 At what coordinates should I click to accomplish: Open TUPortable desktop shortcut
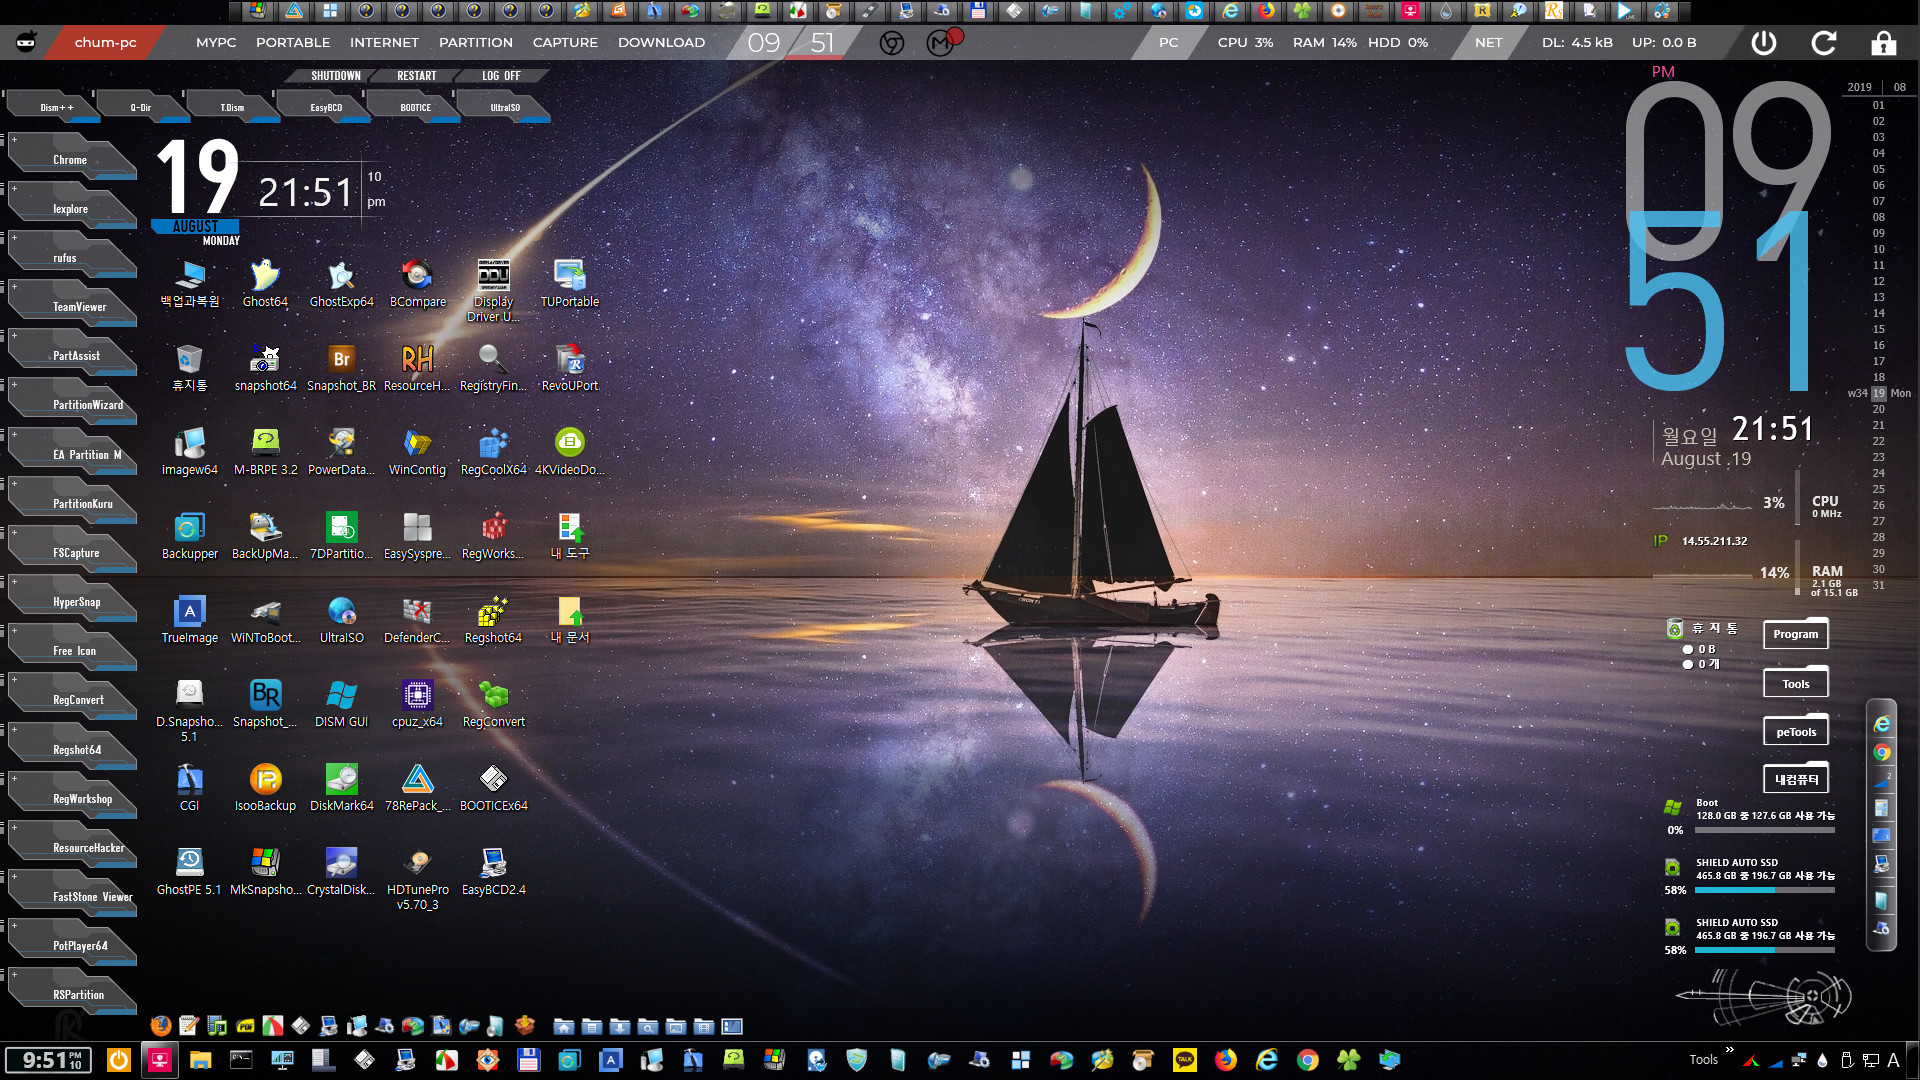(570, 283)
